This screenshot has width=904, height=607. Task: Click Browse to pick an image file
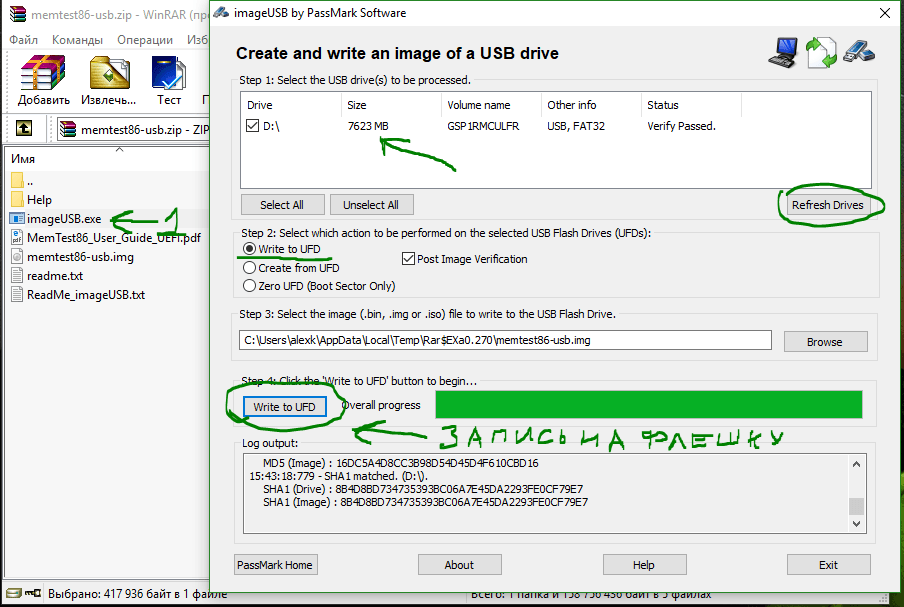pyautogui.click(x=824, y=341)
